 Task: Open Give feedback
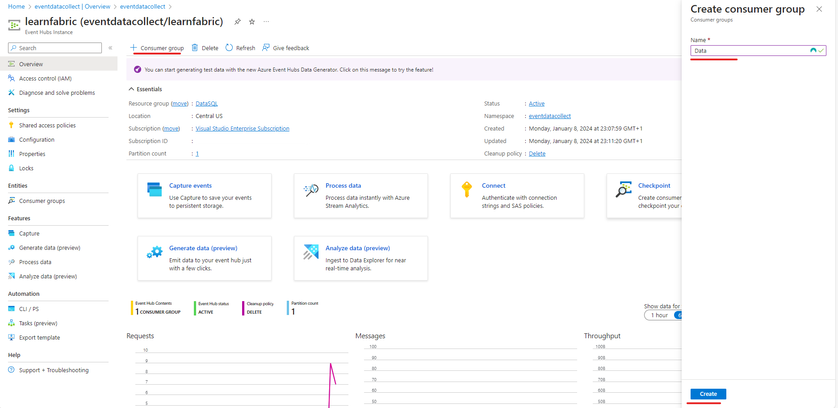click(x=285, y=48)
